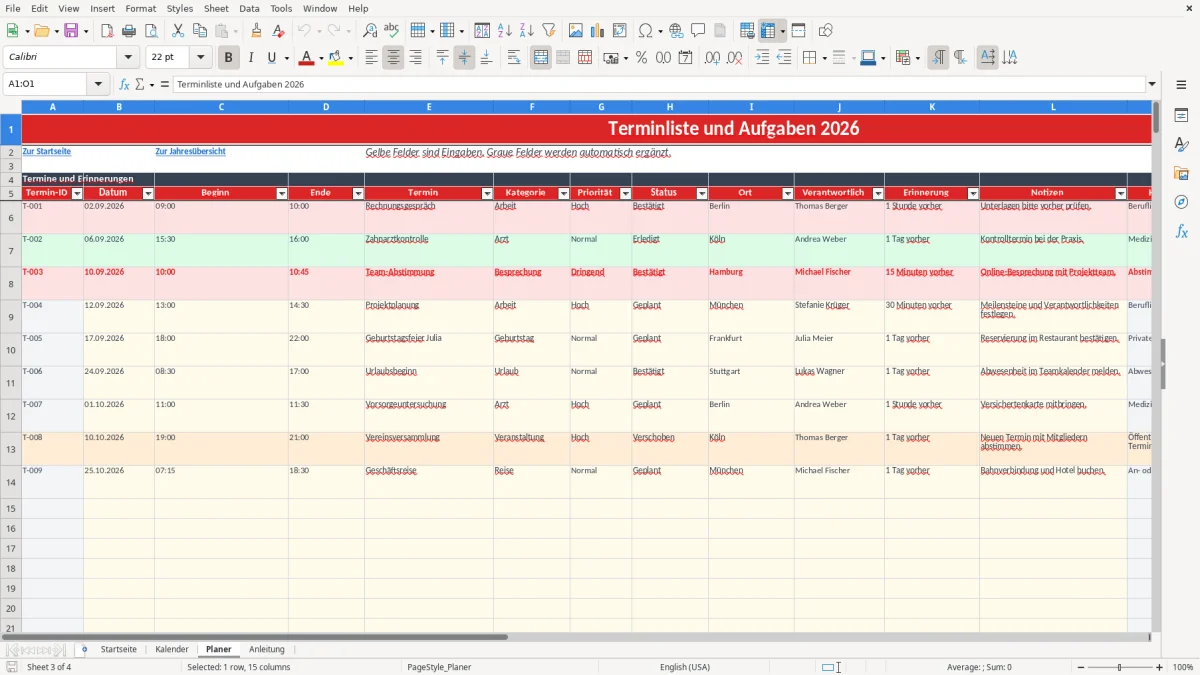Apply yellow Background Color highlight
The width and height of the screenshot is (1200, 675).
(x=336, y=58)
